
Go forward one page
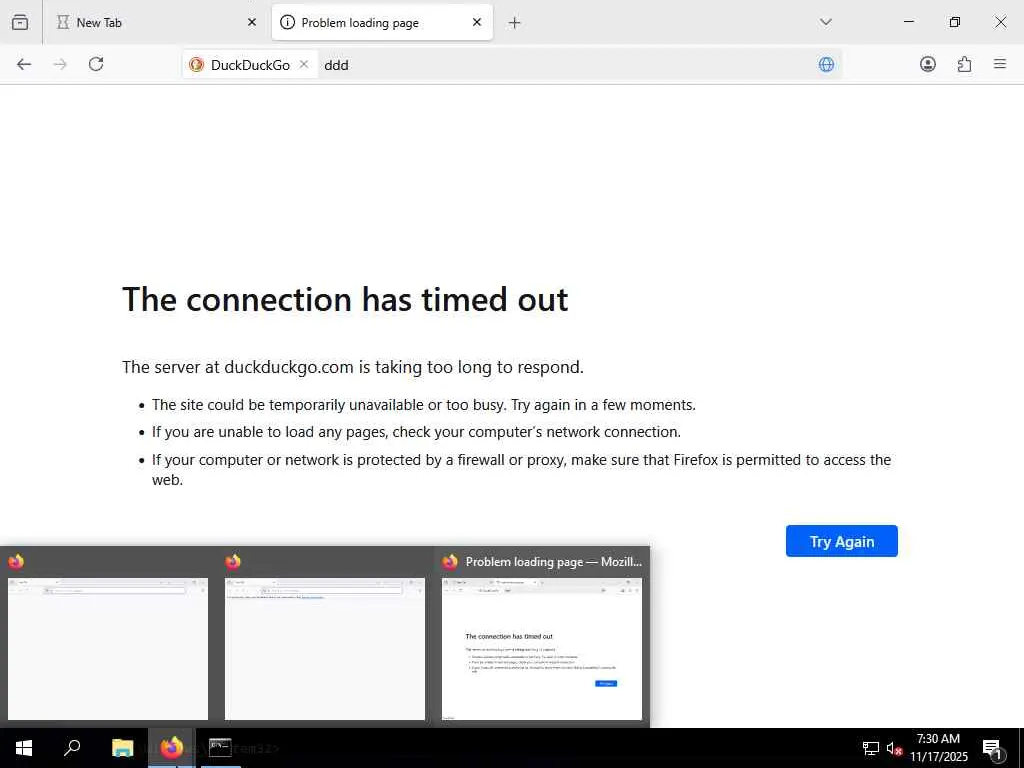pos(60,64)
